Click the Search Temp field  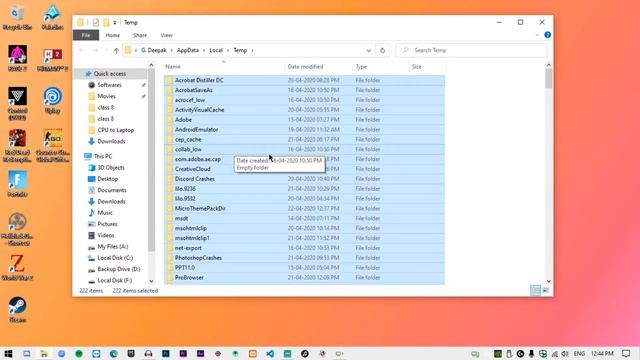[x=472, y=50]
